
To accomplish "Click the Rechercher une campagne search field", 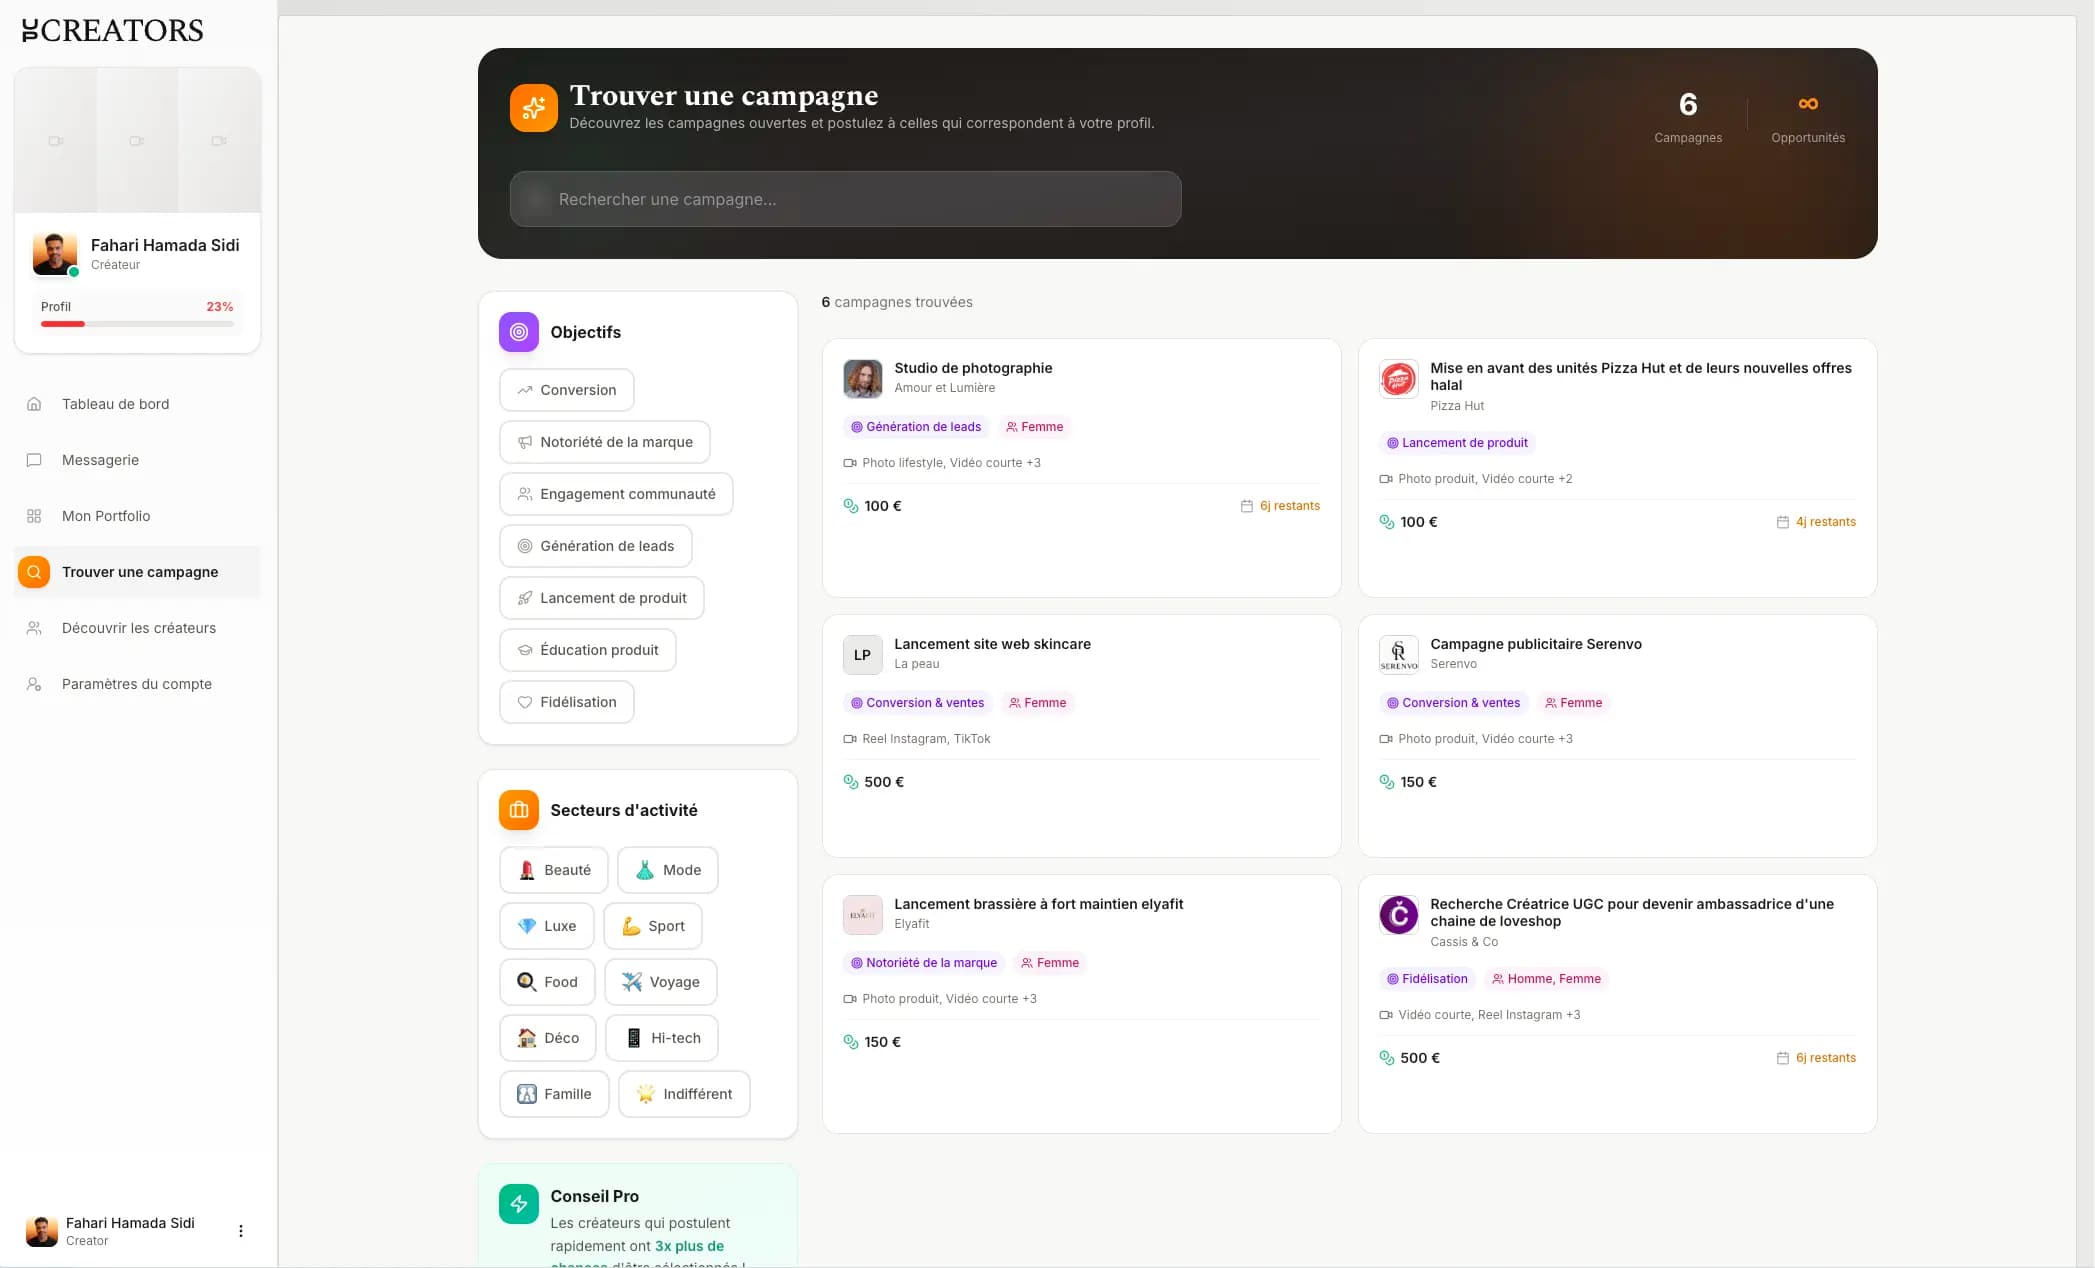I will coord(845,199).
